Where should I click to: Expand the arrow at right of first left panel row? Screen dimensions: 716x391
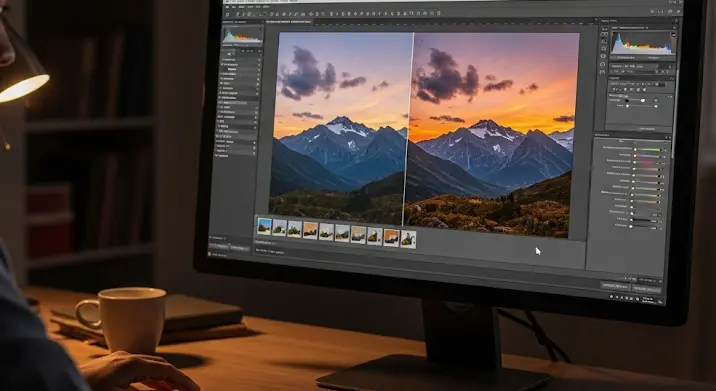tap(259, 60)
